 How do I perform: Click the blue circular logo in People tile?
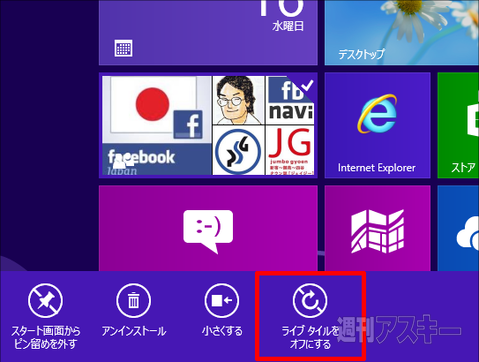click(x=238, y=150)
